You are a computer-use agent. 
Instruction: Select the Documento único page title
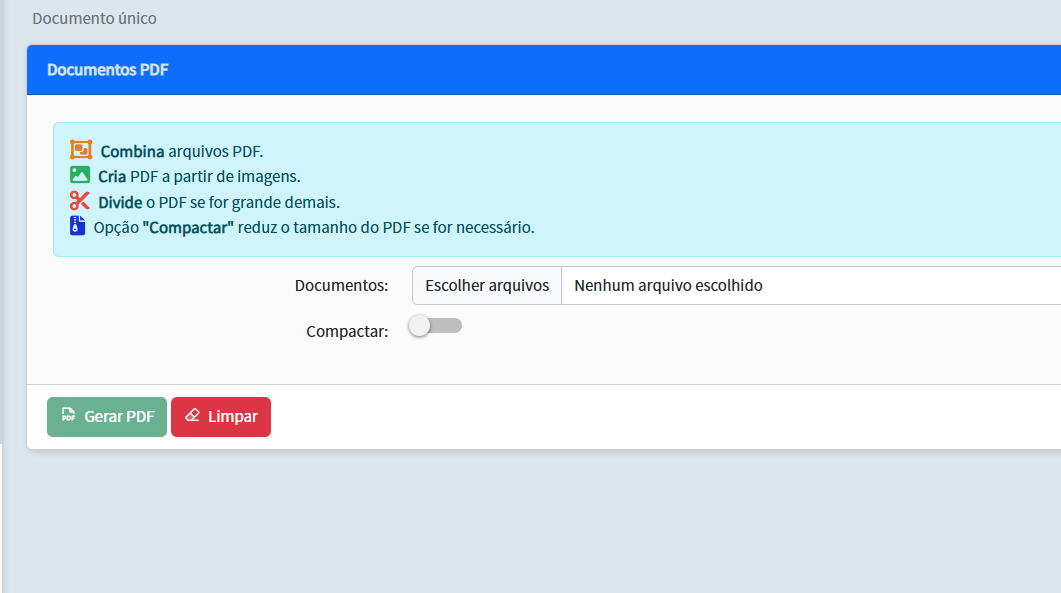tap(95, 18)
